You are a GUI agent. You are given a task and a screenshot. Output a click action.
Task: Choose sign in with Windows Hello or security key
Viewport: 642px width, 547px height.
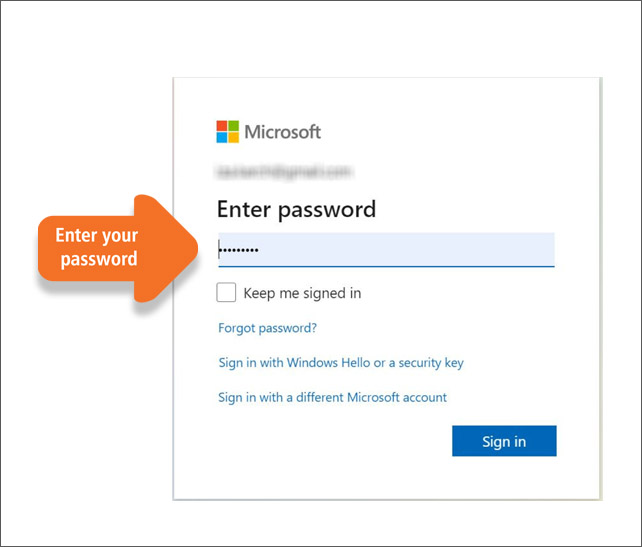tap(341, 363)
